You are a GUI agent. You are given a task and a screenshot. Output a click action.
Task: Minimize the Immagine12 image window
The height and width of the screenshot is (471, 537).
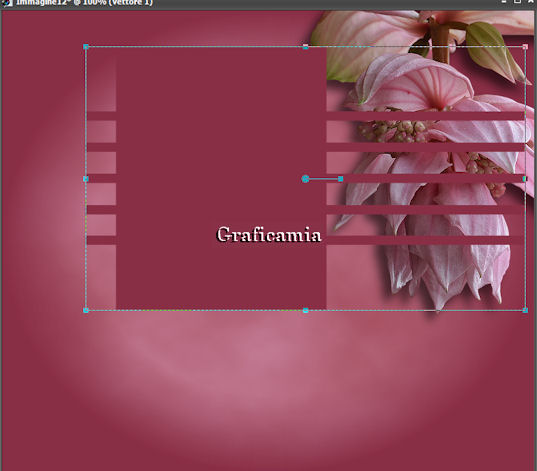point(504,2)
